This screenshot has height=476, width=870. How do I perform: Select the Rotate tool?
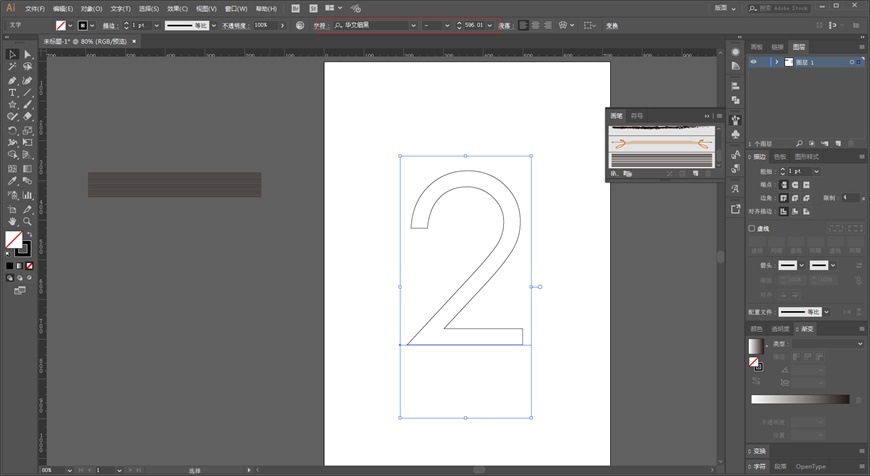(x=12, y=130)
